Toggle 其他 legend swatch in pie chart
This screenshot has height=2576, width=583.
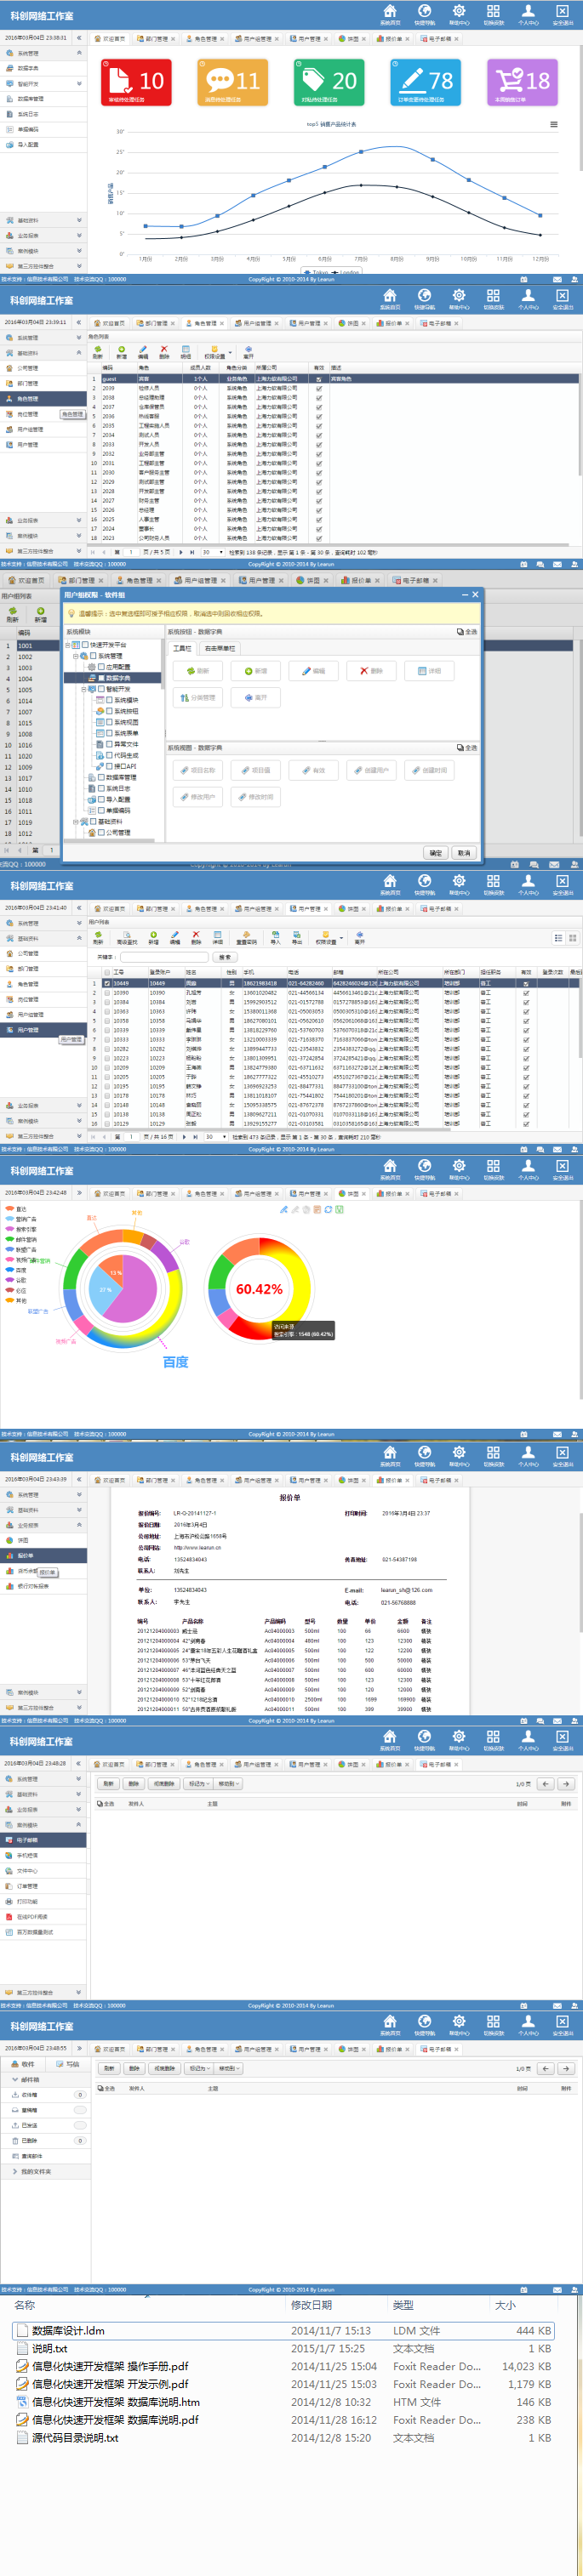click(x=9, y=1300)
